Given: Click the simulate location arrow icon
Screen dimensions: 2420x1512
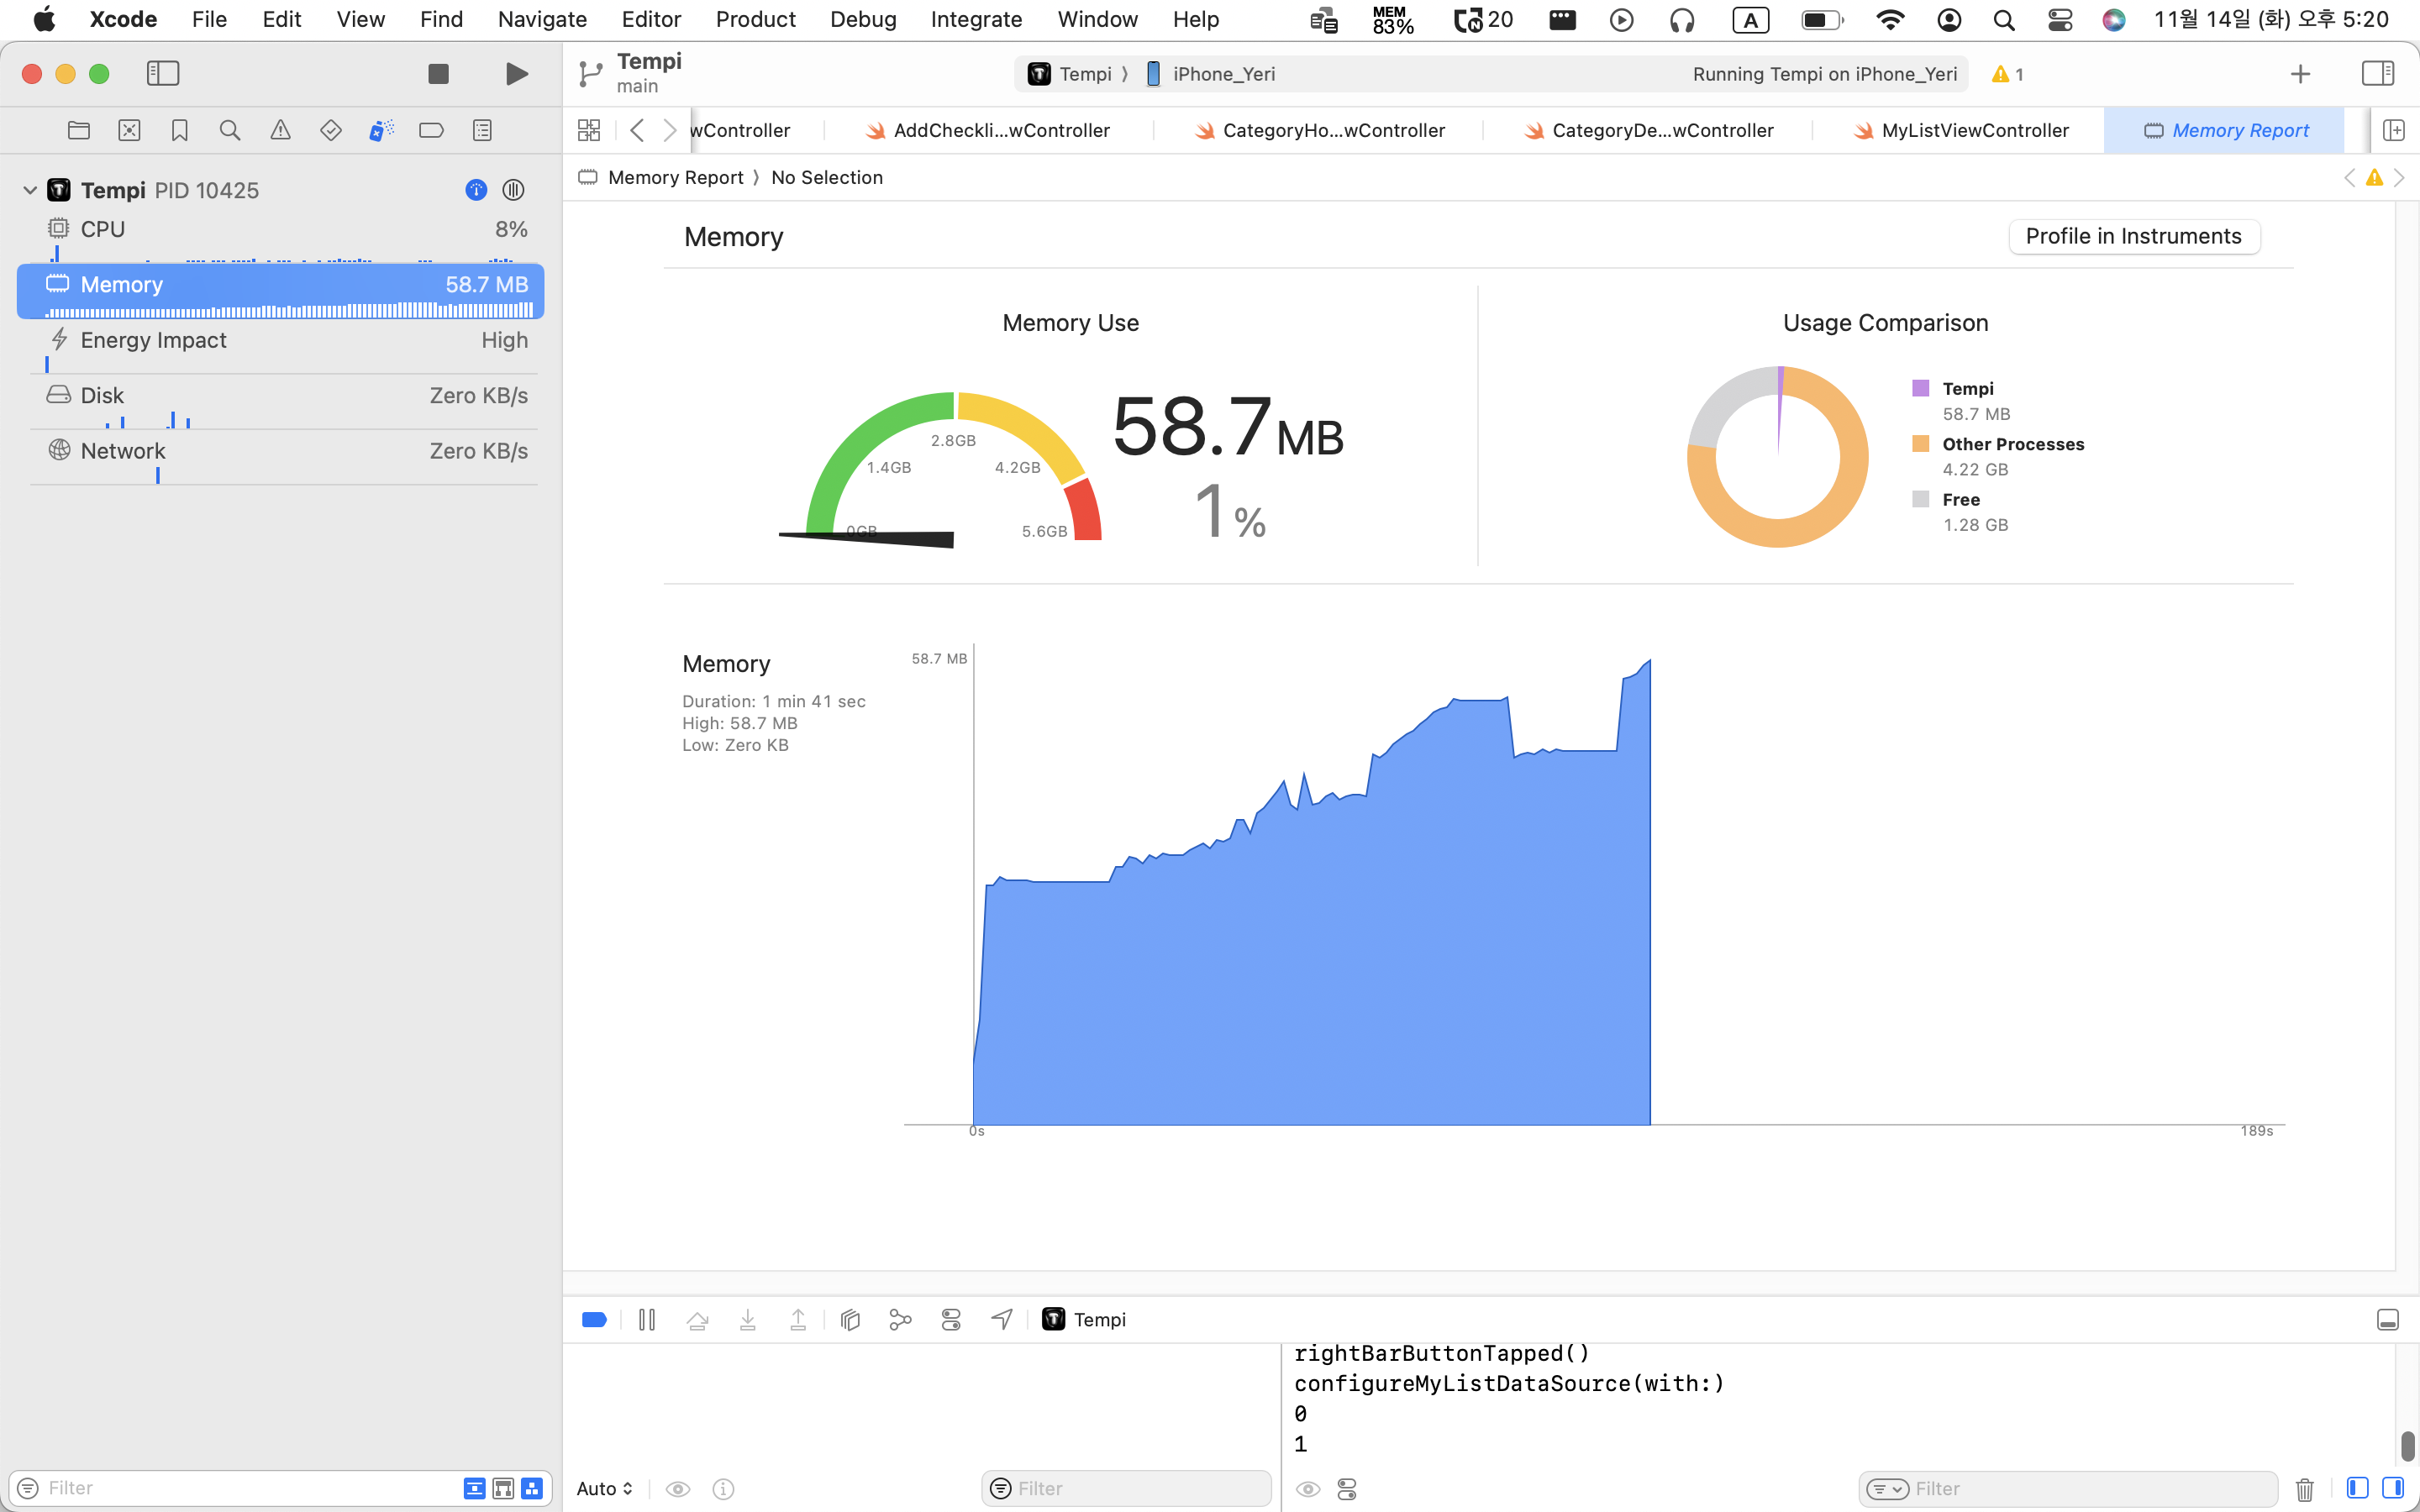Looking at the screenshot, I should click(1001, 1320).
